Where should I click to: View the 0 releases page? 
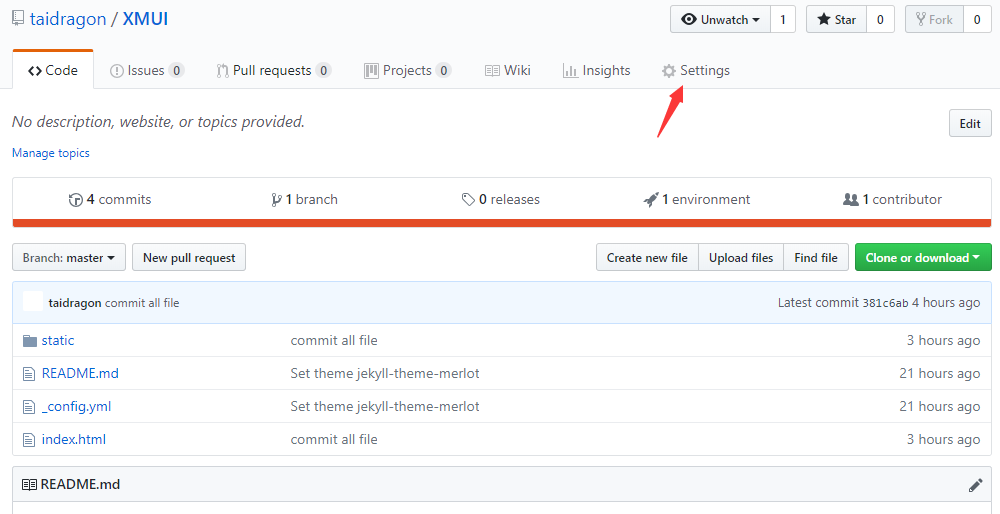(501, 200)
